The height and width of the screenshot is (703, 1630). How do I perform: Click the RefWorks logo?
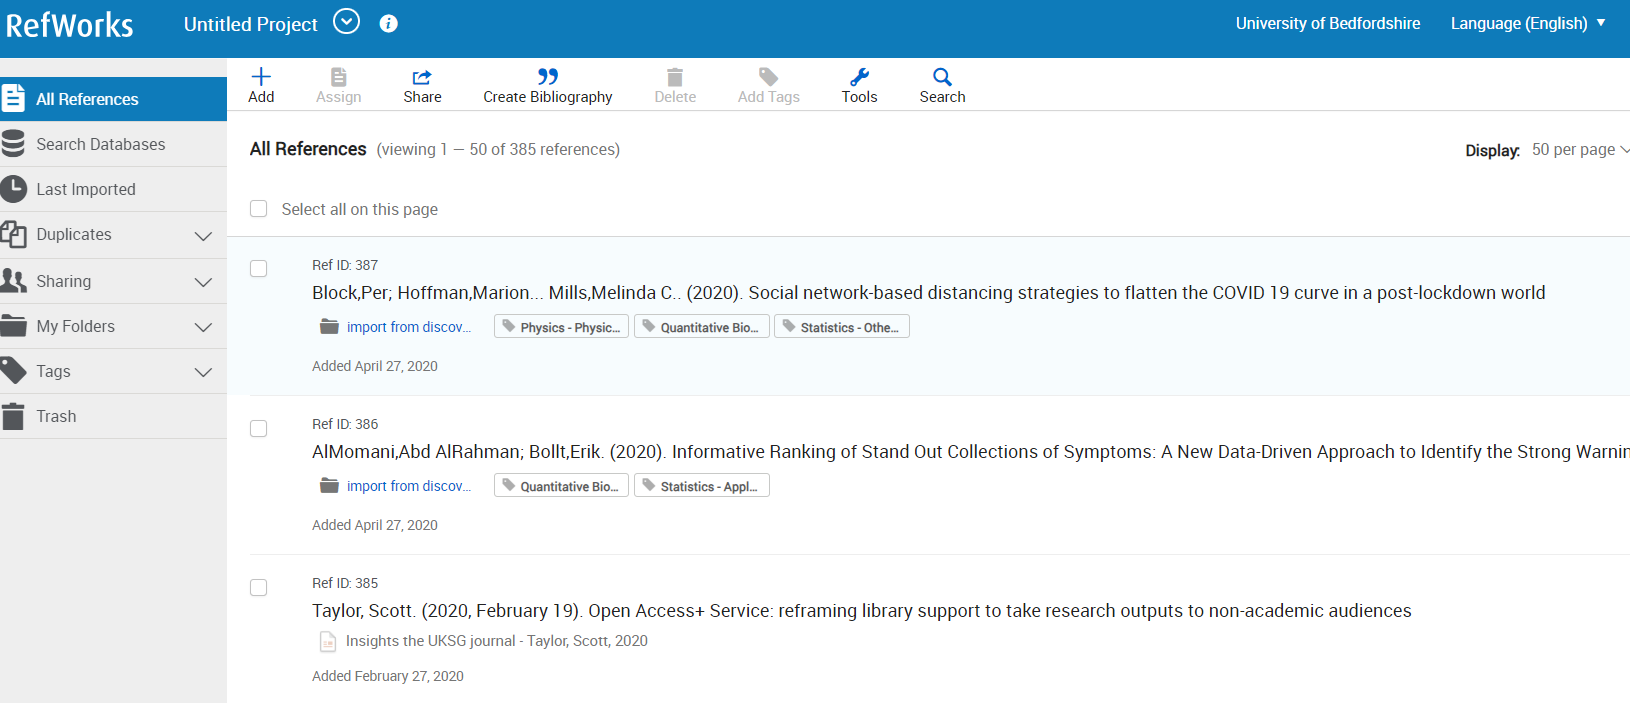coord(69,25)
